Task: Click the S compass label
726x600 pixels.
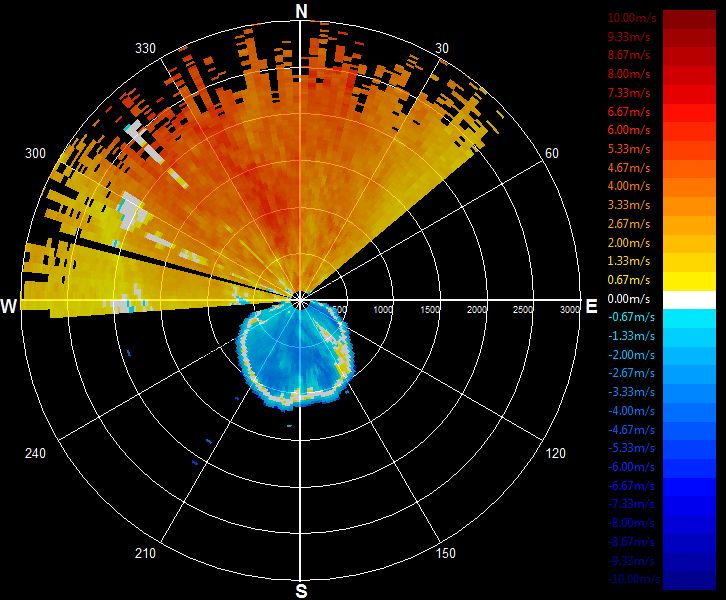Action: click(x=301, y=591)
